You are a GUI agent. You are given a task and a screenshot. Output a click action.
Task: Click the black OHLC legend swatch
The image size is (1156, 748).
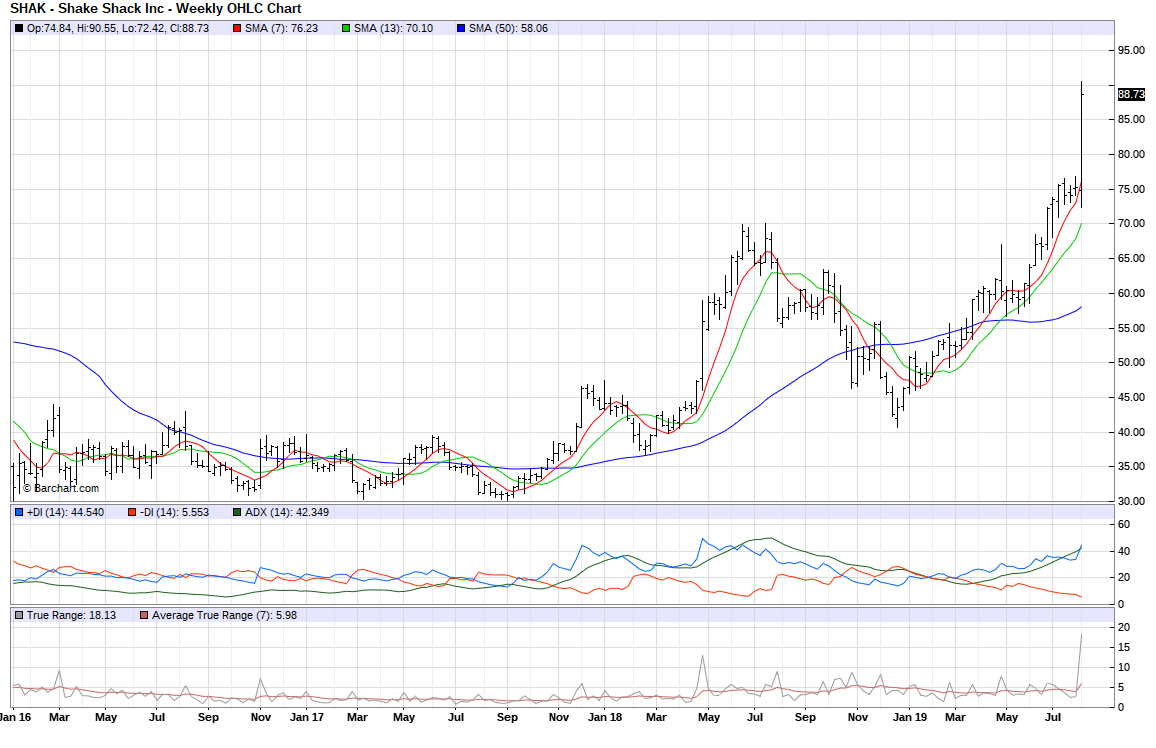19,29
